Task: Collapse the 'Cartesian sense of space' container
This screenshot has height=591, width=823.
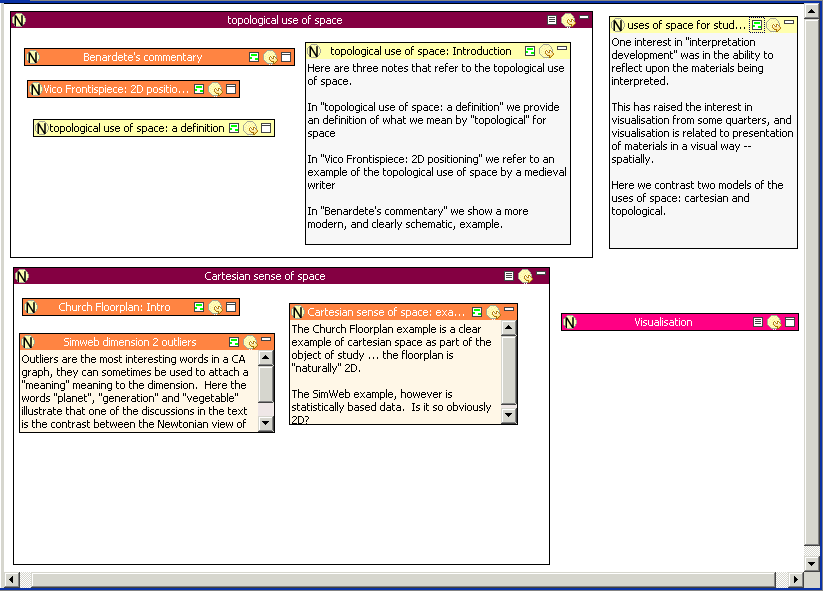Action: (x=541, y=273)
